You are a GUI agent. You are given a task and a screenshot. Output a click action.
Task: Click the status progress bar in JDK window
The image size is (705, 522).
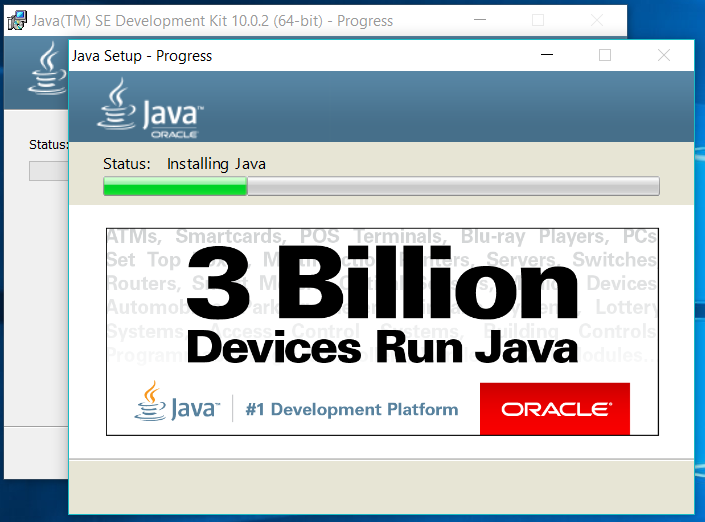coord(49,171)
